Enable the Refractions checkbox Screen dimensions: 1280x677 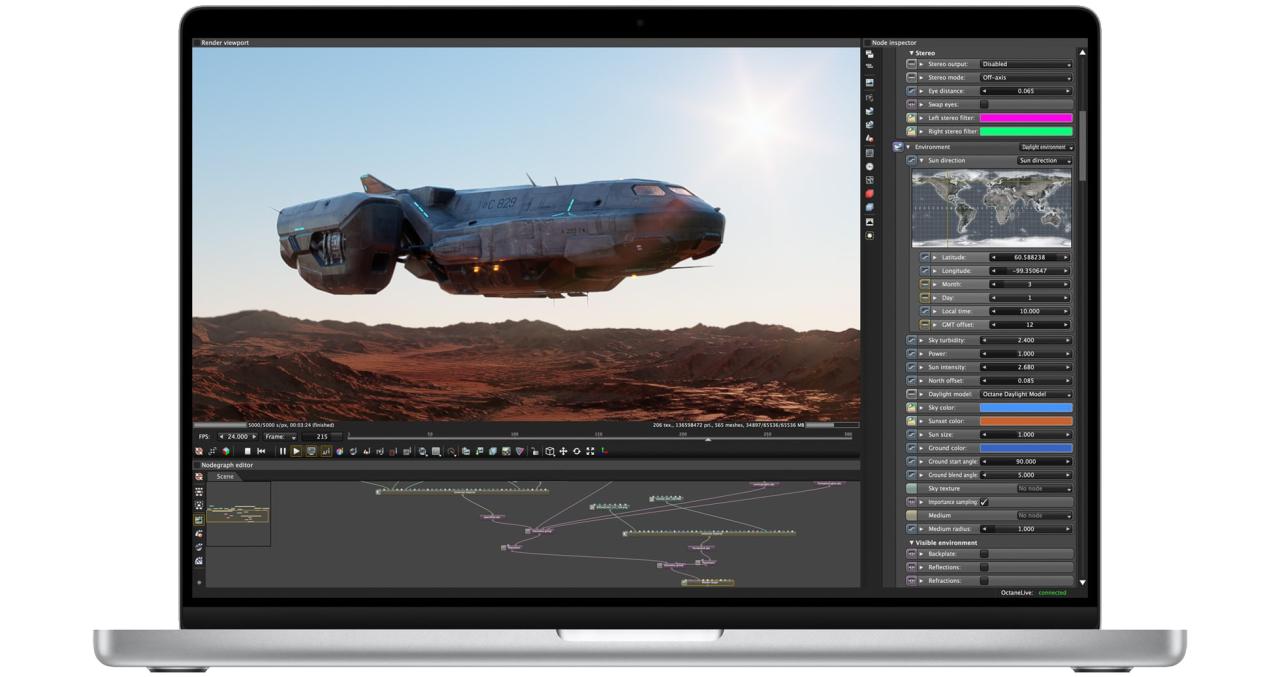(984, 581)
